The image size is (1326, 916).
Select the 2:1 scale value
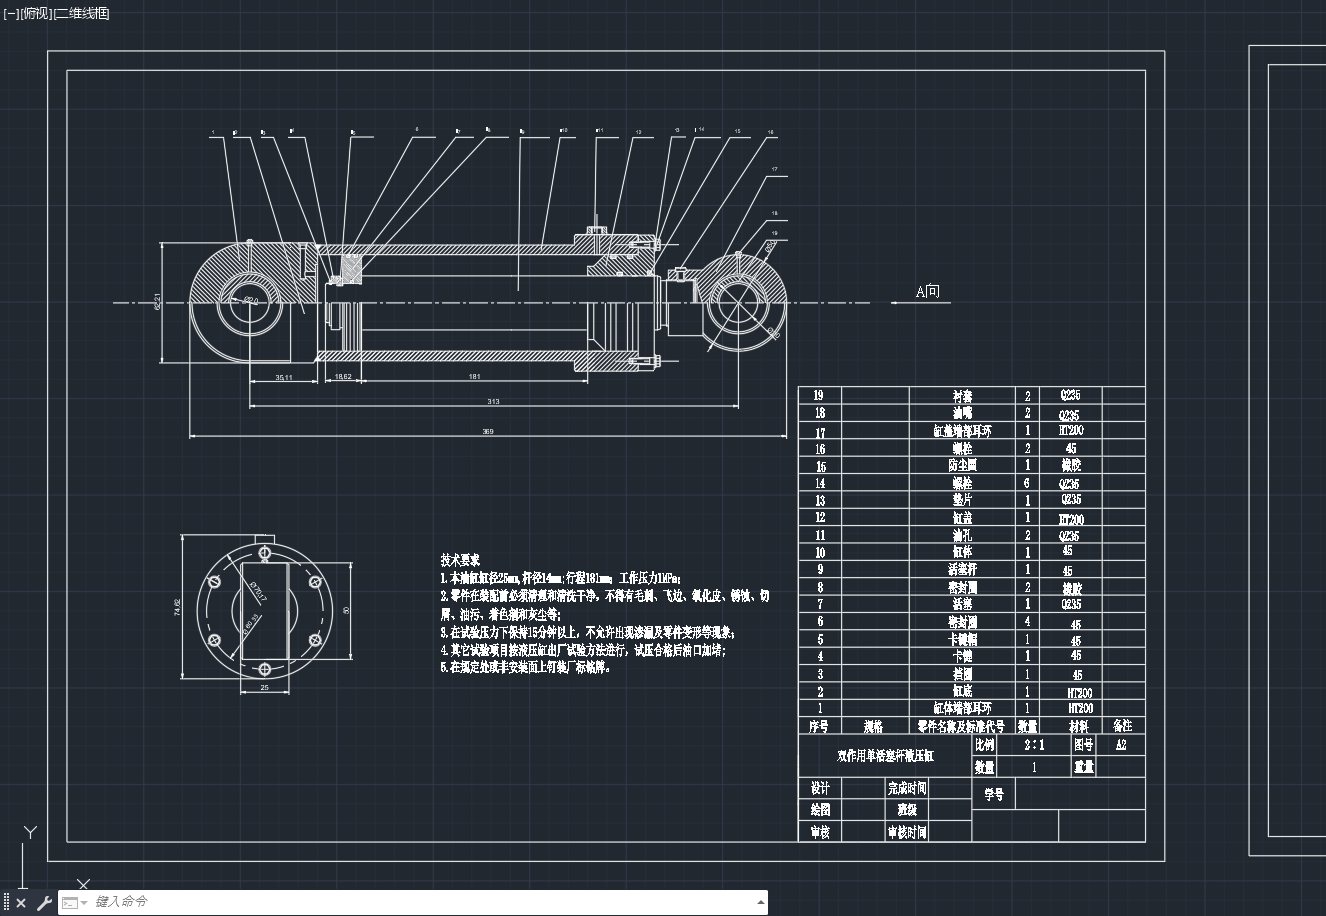coord(1034,745)
